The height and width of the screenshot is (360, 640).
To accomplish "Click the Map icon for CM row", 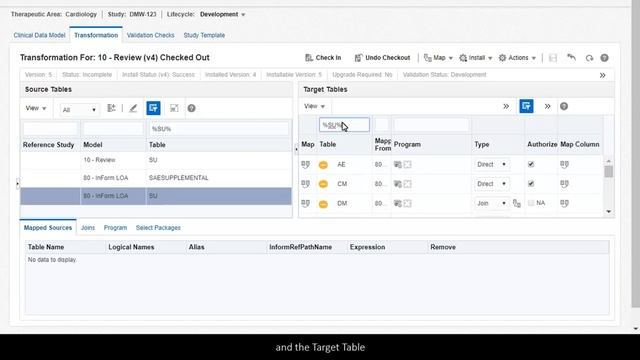I will pyautogui.click(x=305, y=184).
